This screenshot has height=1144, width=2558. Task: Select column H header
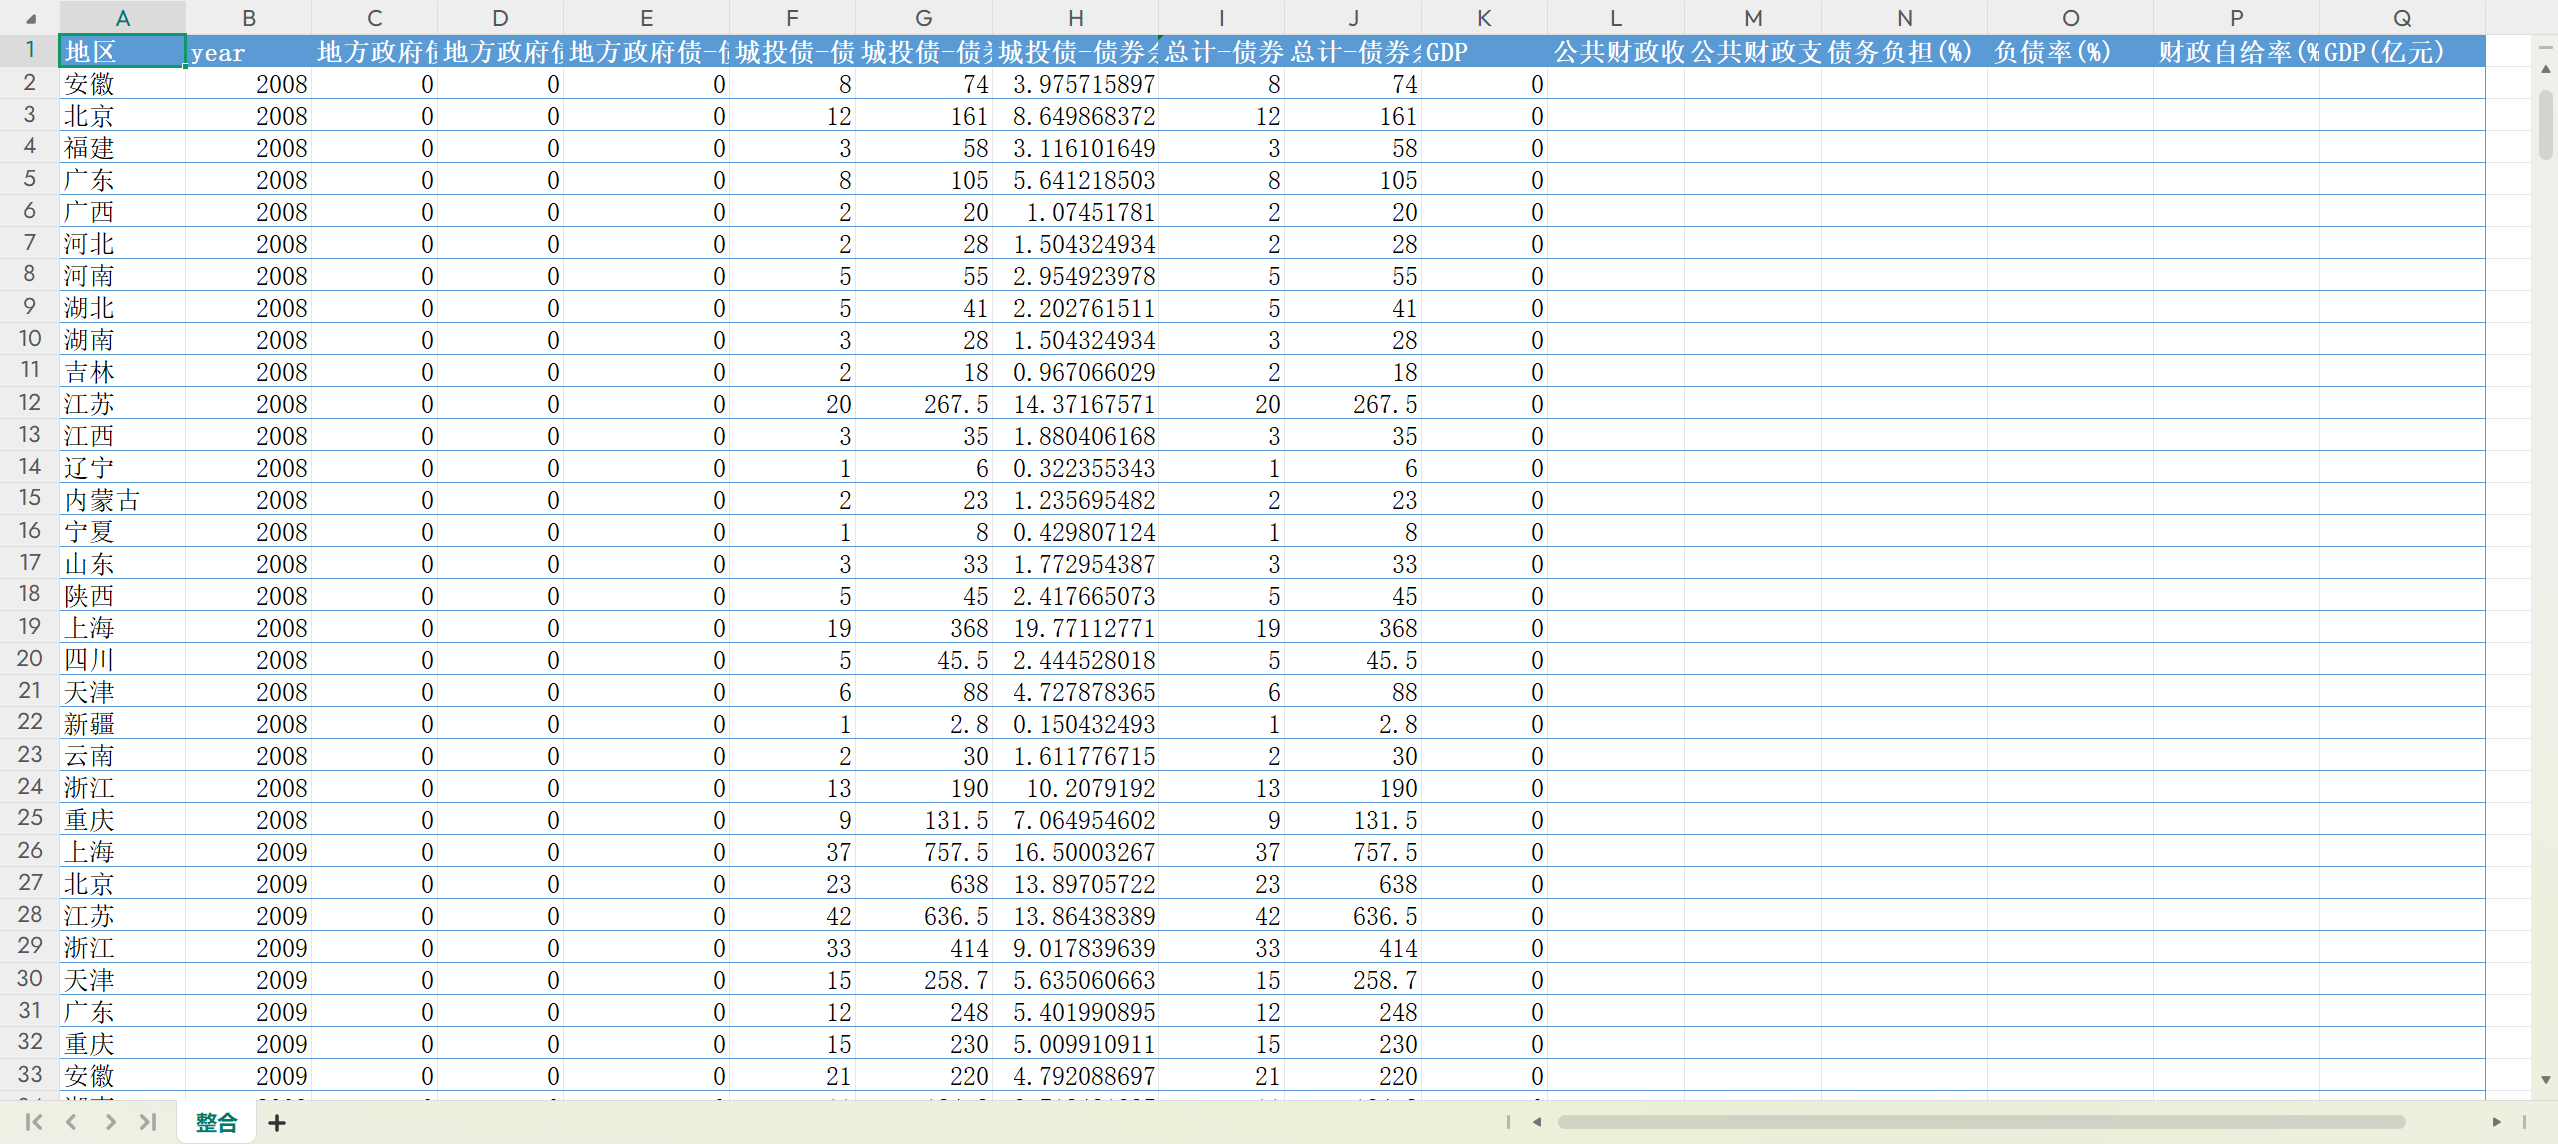tap(1075, 18)
